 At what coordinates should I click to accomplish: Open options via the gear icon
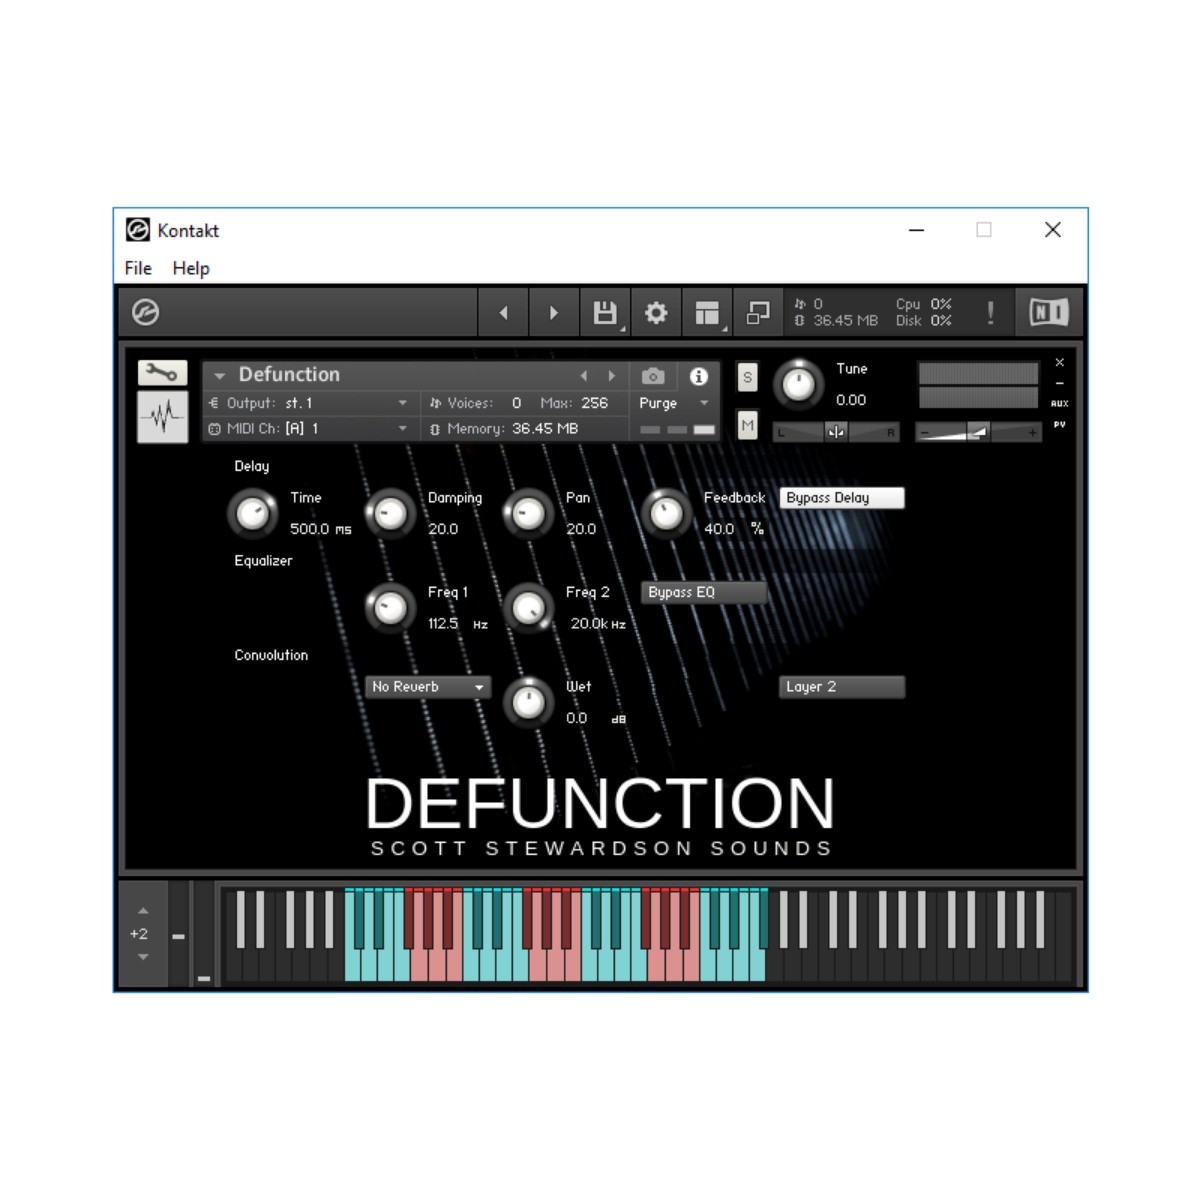point(656,313)
